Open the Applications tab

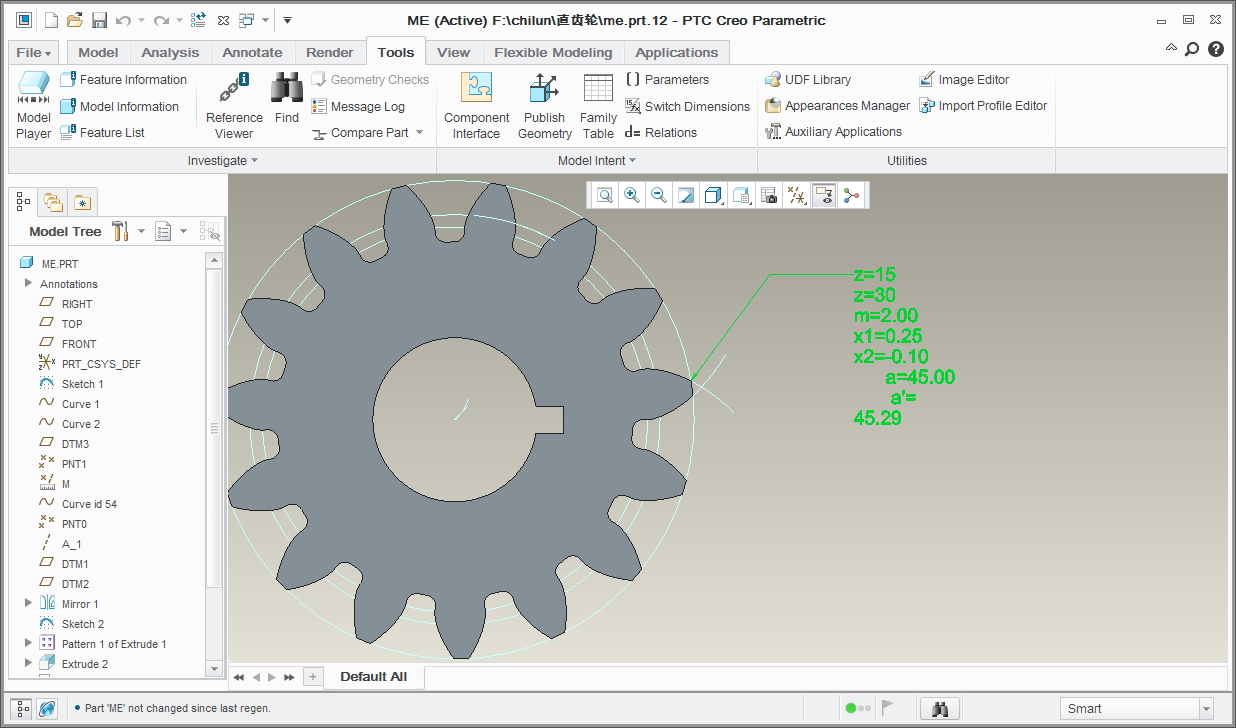point(677,52)
